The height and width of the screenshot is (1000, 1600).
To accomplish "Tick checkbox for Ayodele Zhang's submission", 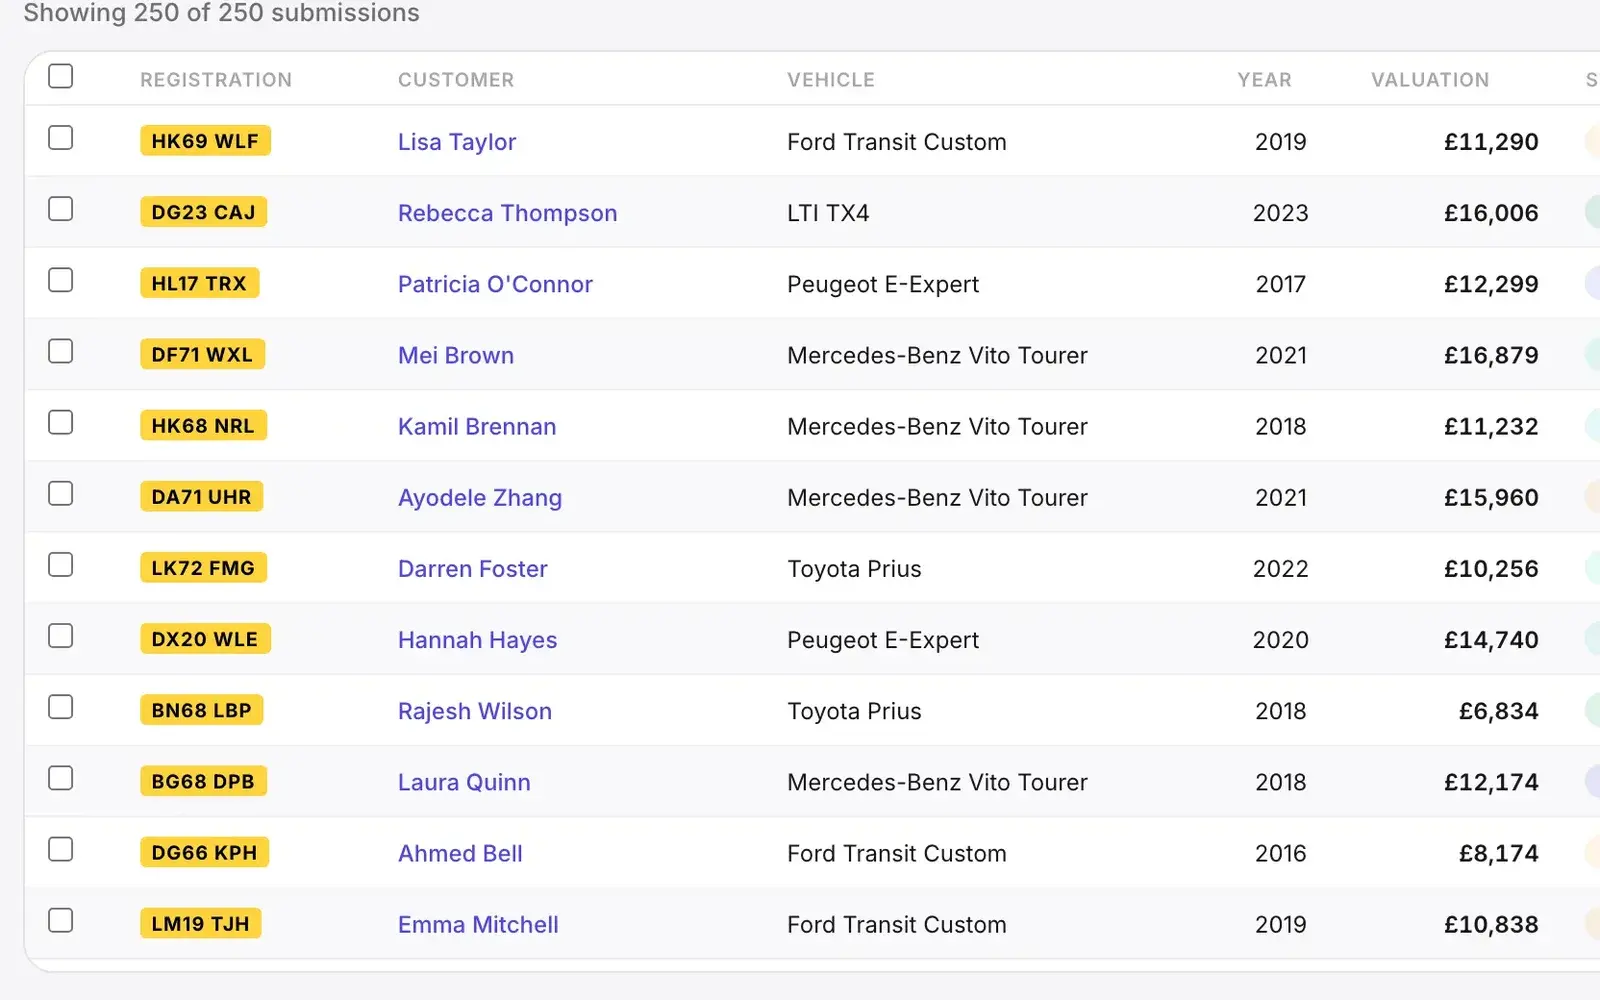I will (x=61, y=493).
